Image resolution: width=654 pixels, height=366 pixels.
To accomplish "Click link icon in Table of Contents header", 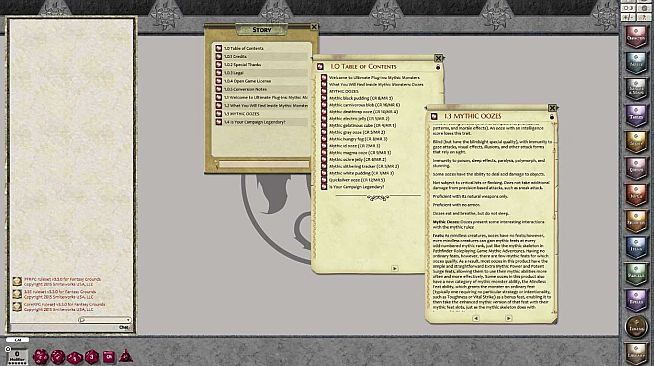I will click(320, 67).
